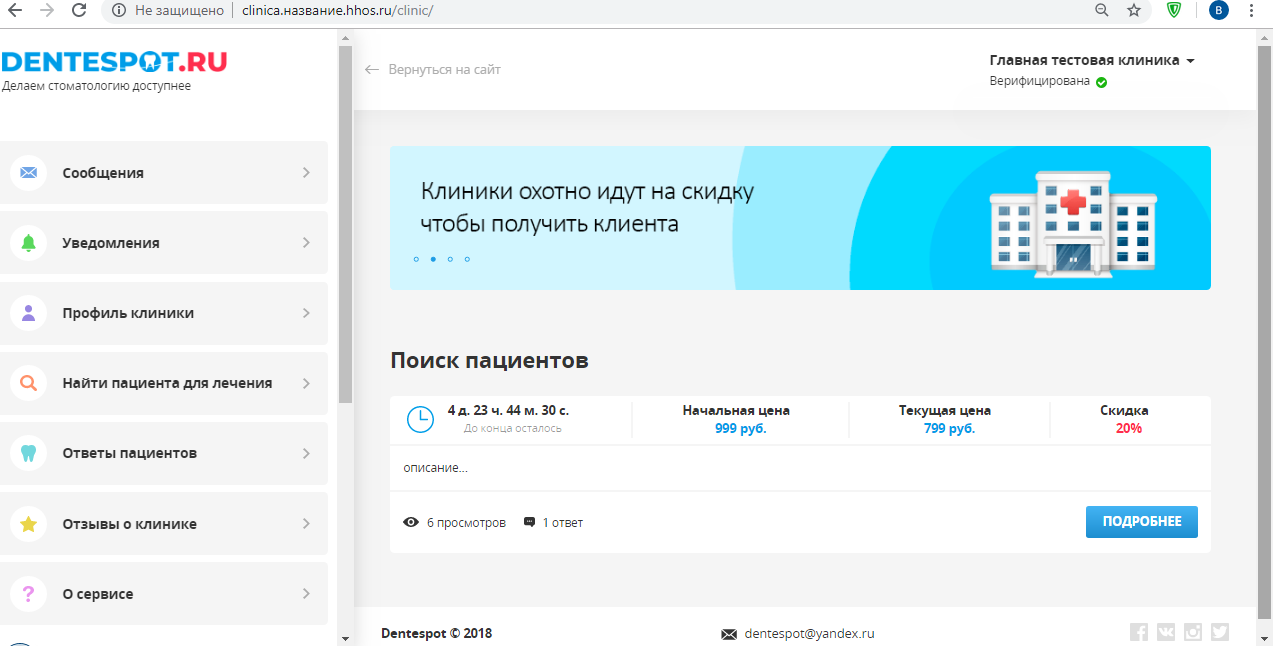Open Instagram icon in footer
This screenshot has width=1273, height=646.
click(1193, 632)
